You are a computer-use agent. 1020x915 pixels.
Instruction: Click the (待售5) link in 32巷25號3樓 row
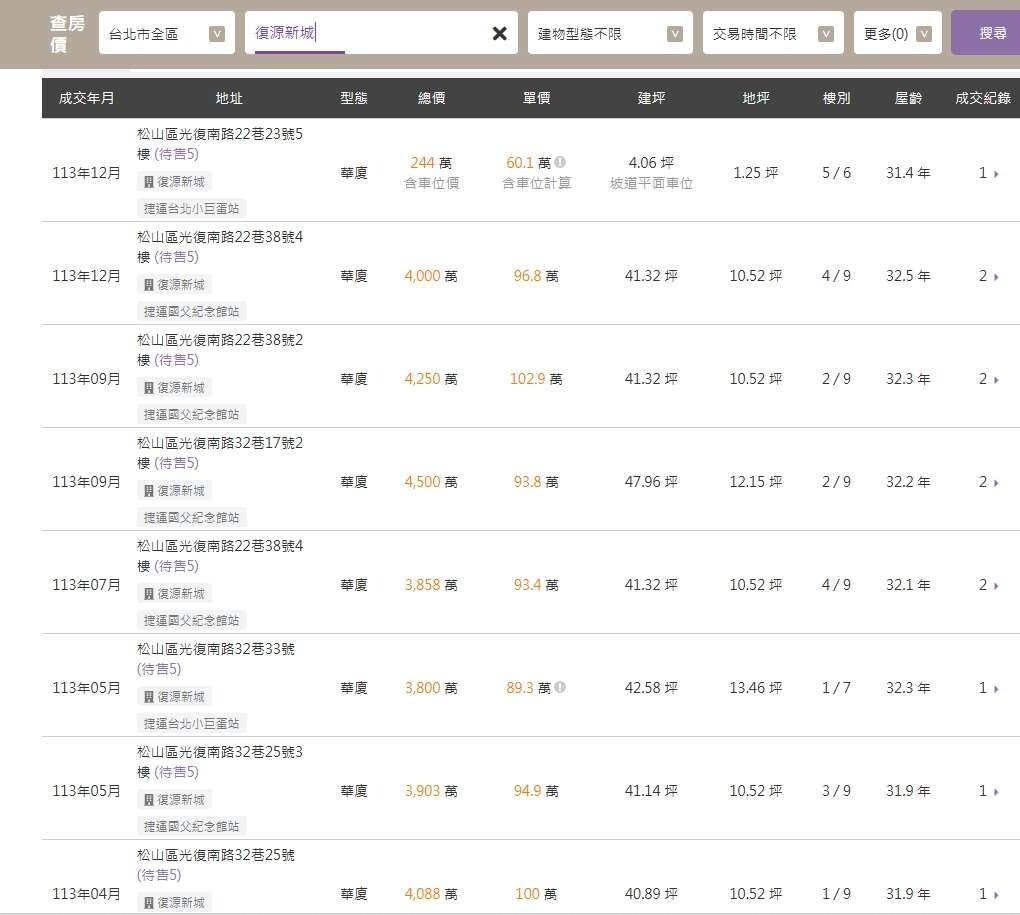[176, 772]
